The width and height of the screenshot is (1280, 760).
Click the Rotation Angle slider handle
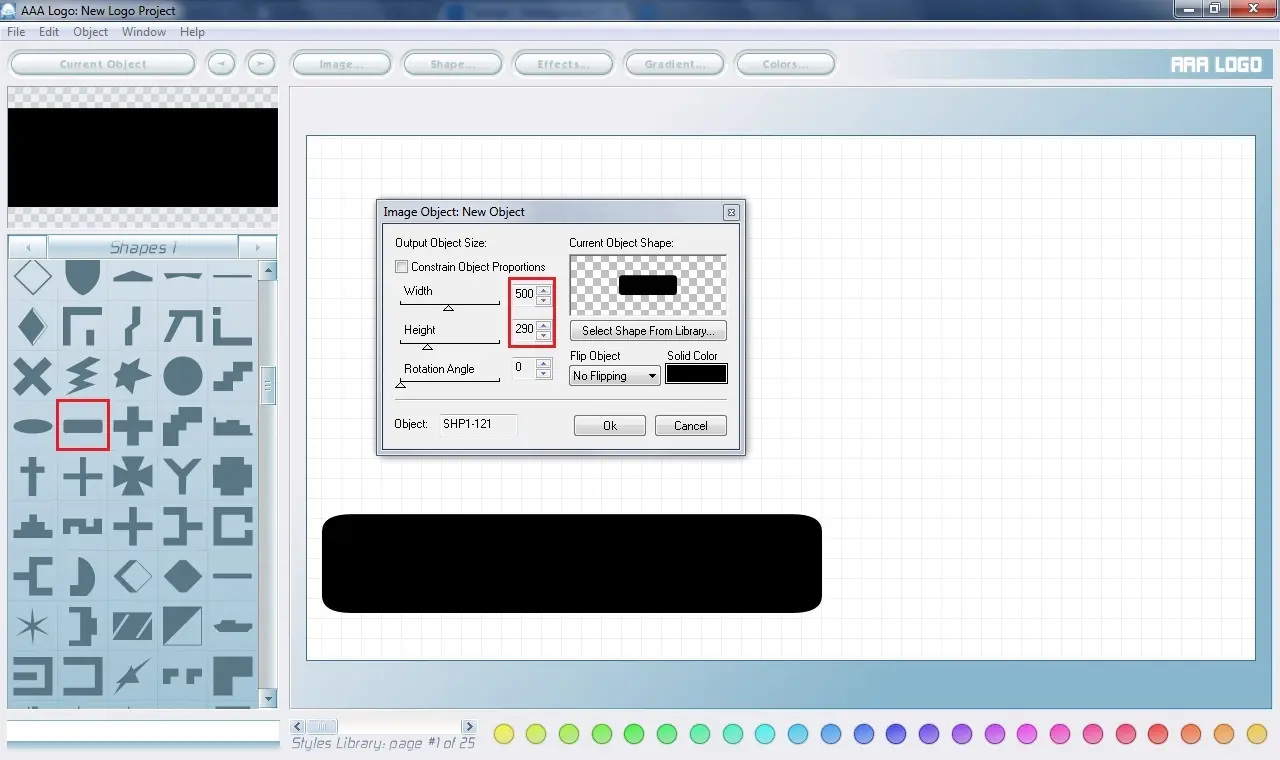point(401,384)
